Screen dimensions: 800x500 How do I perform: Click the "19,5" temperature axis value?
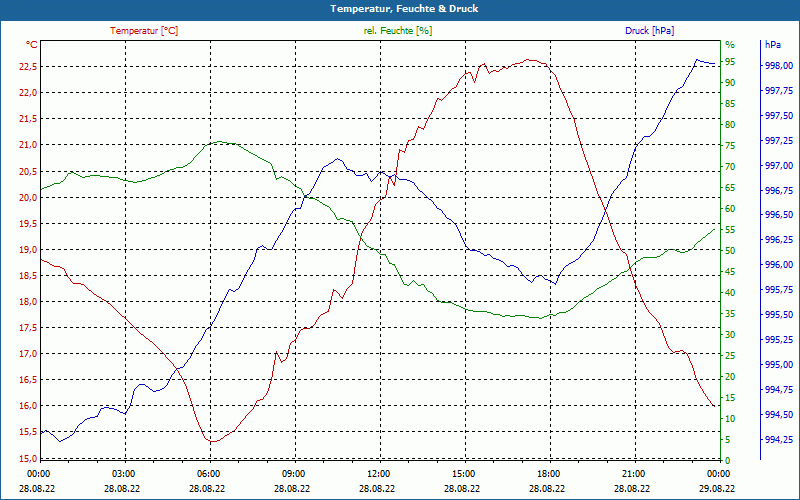[x=28, y=223]
